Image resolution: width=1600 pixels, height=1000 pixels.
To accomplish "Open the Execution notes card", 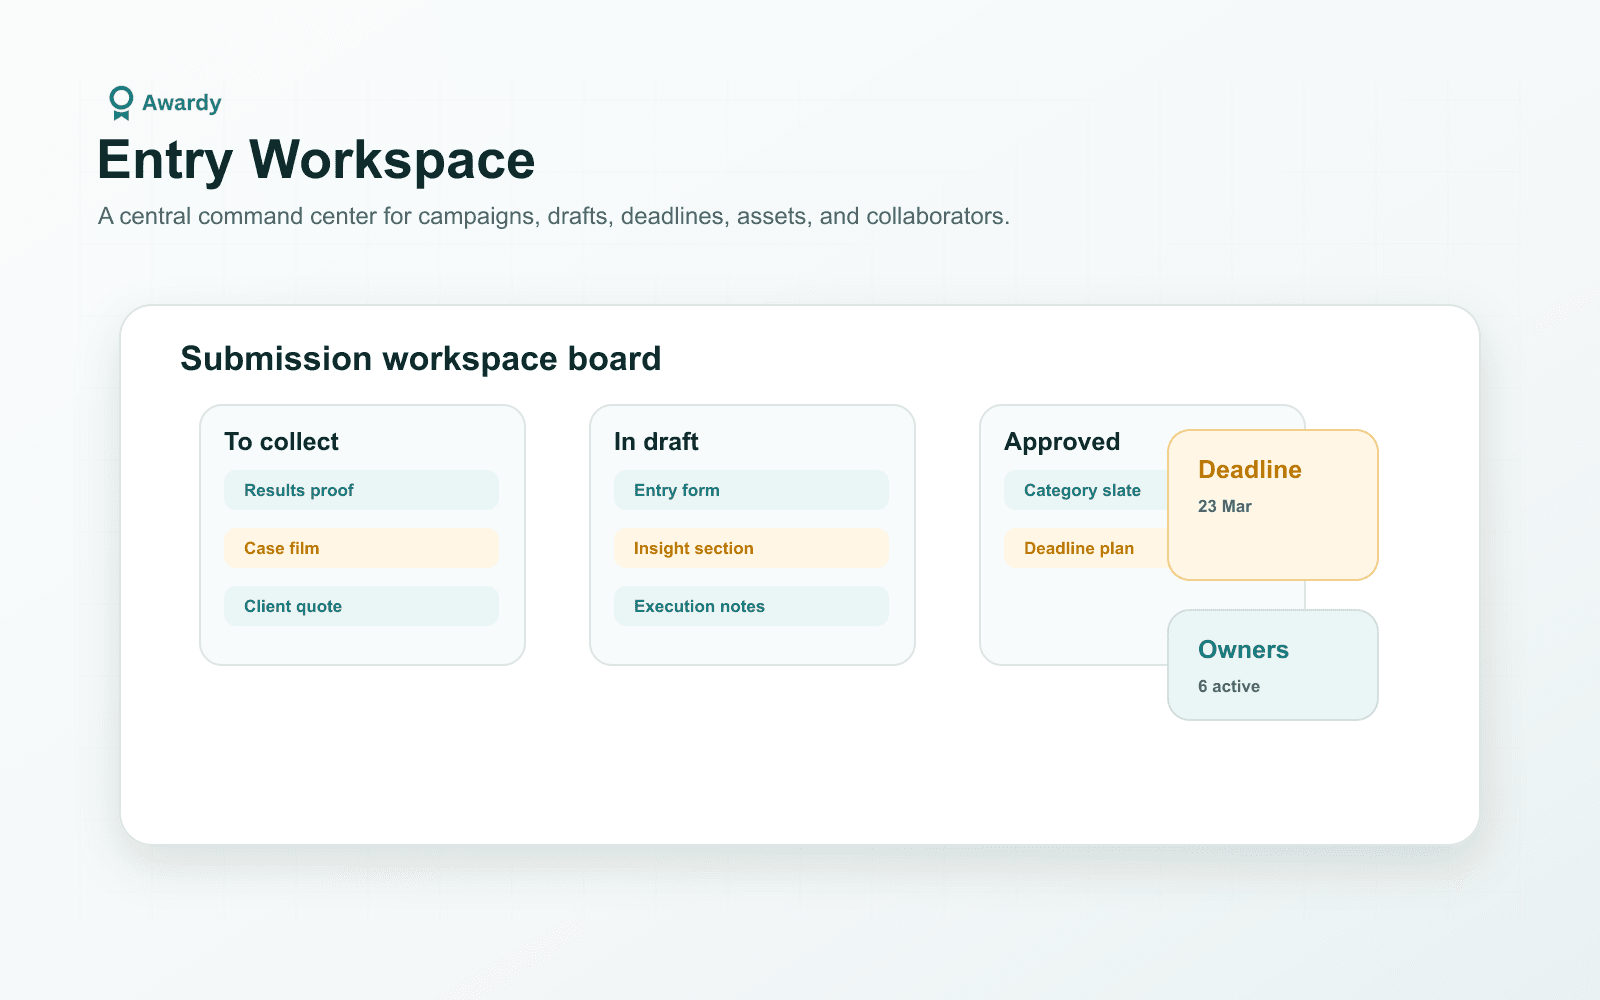I will click(x=751, y=606).
